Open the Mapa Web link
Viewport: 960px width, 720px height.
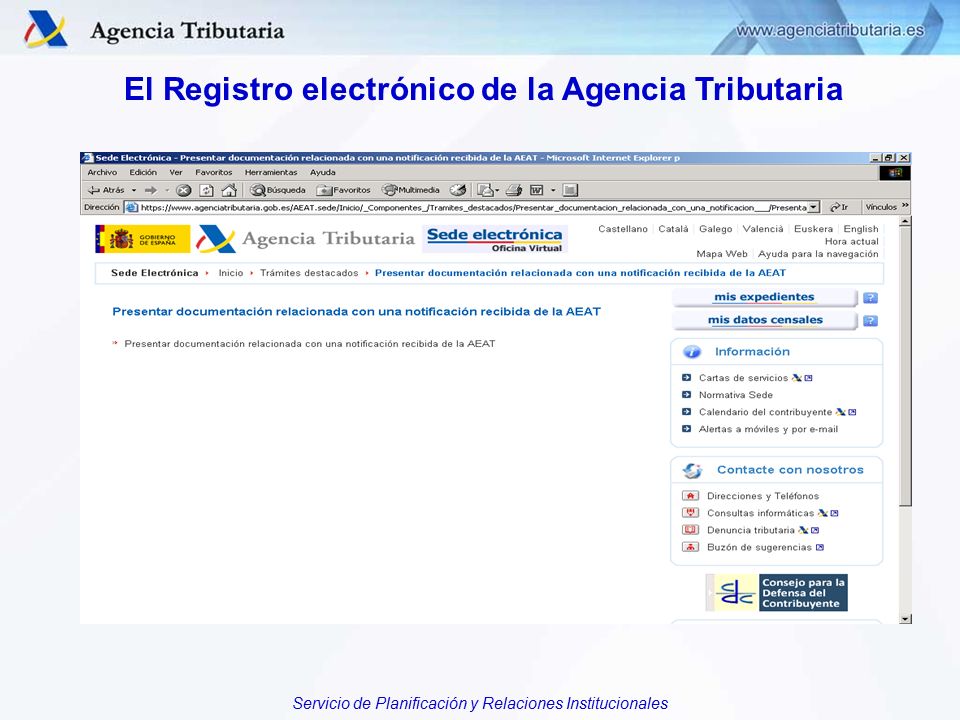(x=721, y=253)
